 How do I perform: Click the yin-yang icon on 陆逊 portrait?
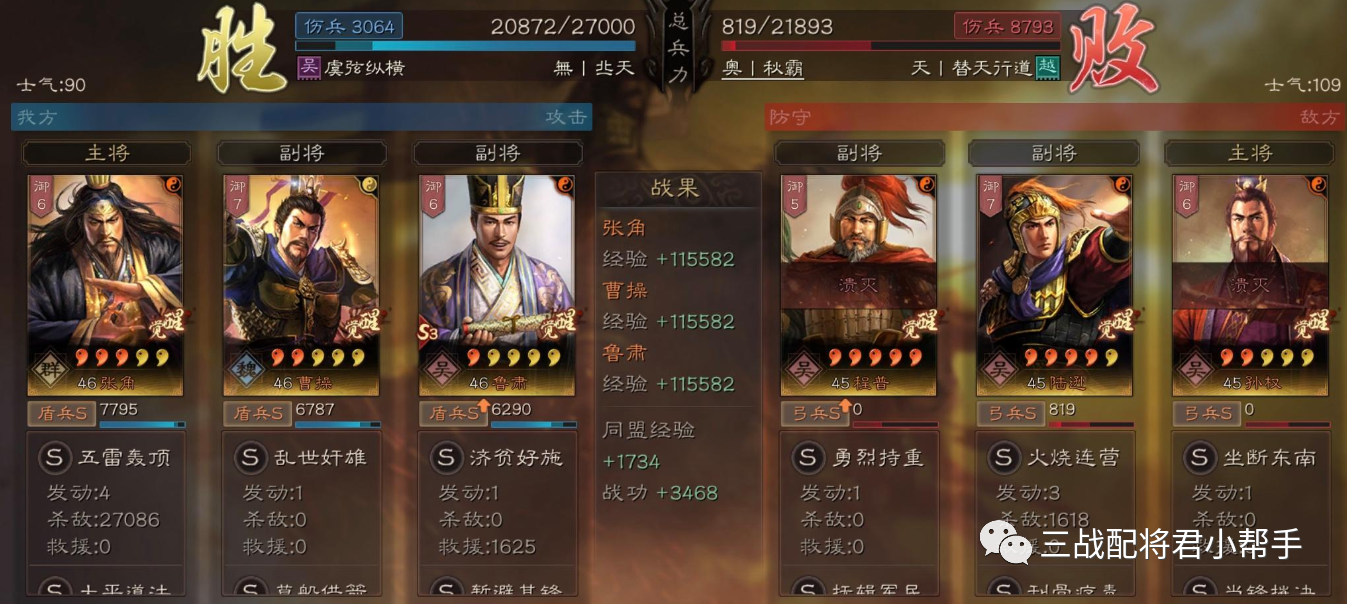coord(1122,185)
